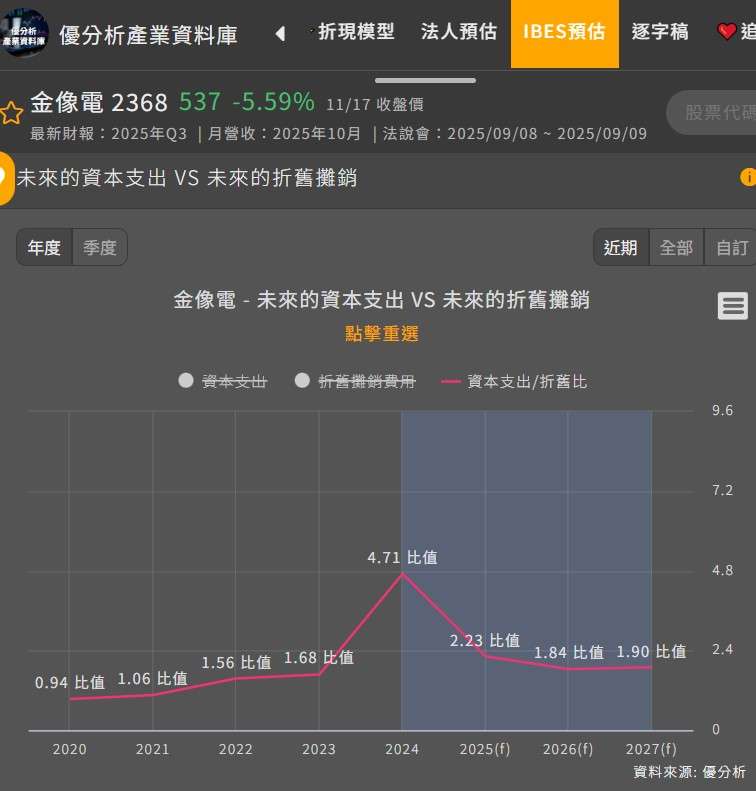Click the red heart follow icon
Viewport: 756px width, 791px height.
727,32
